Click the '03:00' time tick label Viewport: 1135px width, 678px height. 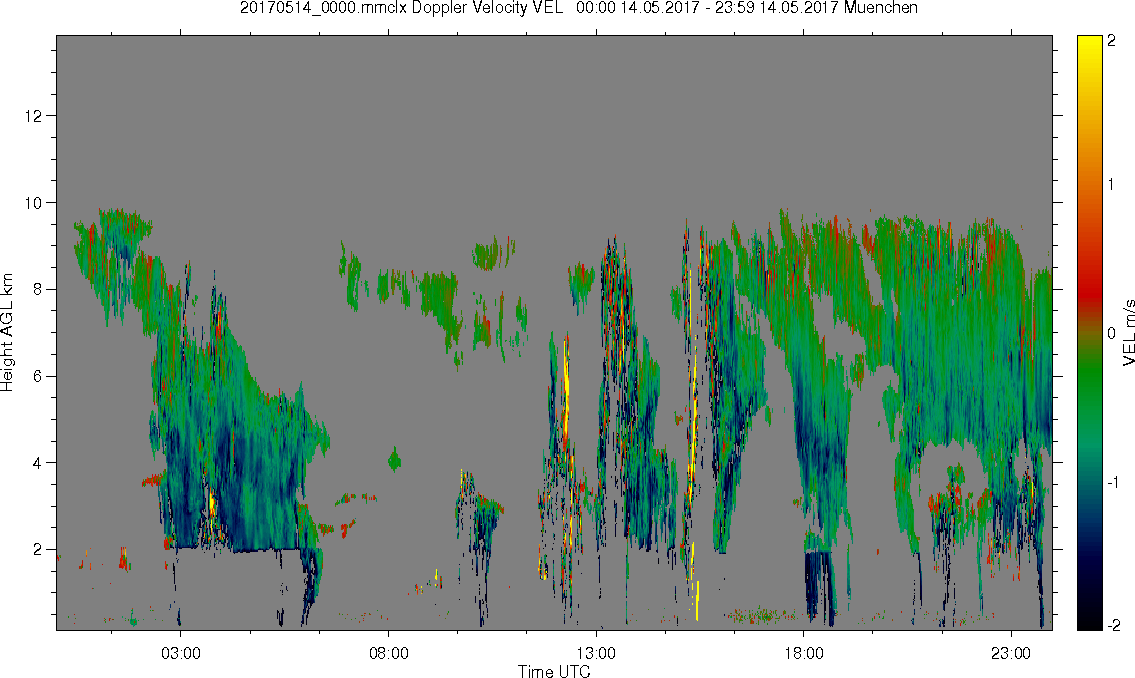pyautogui.click(x=180, y=653)
